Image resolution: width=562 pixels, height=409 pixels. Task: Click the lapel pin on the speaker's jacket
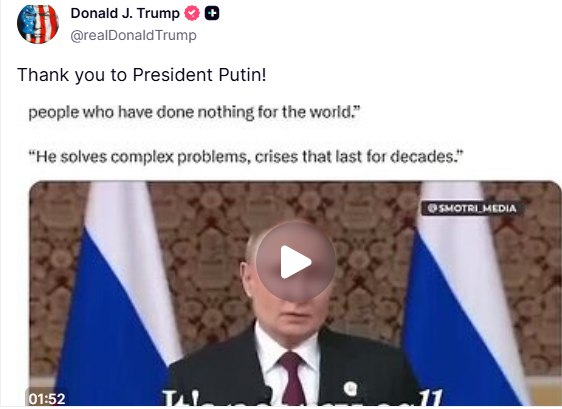coord(350,389)
